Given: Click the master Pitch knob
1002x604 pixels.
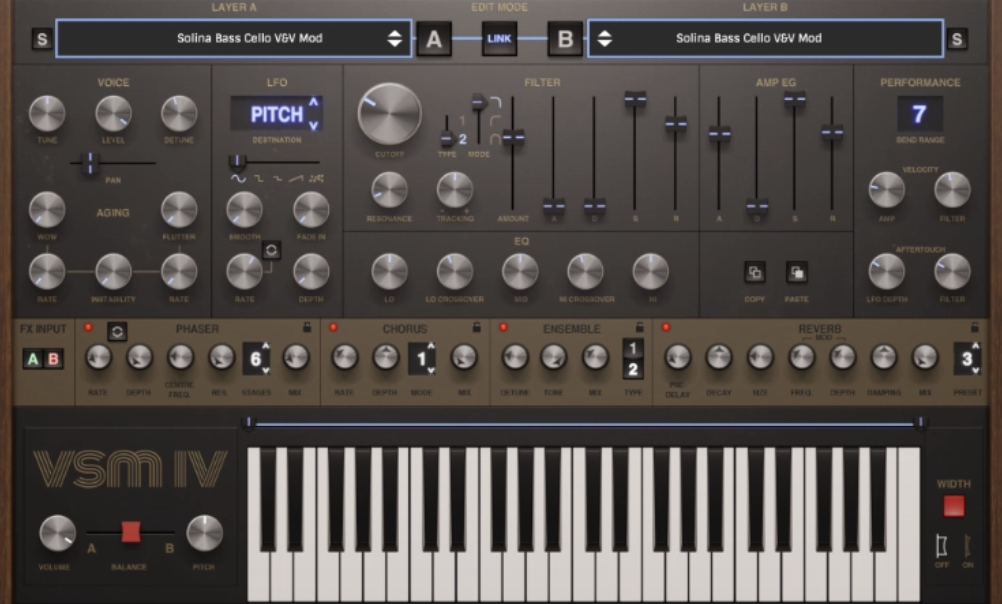Looking at the screenshot, I should tap(204, 534).
